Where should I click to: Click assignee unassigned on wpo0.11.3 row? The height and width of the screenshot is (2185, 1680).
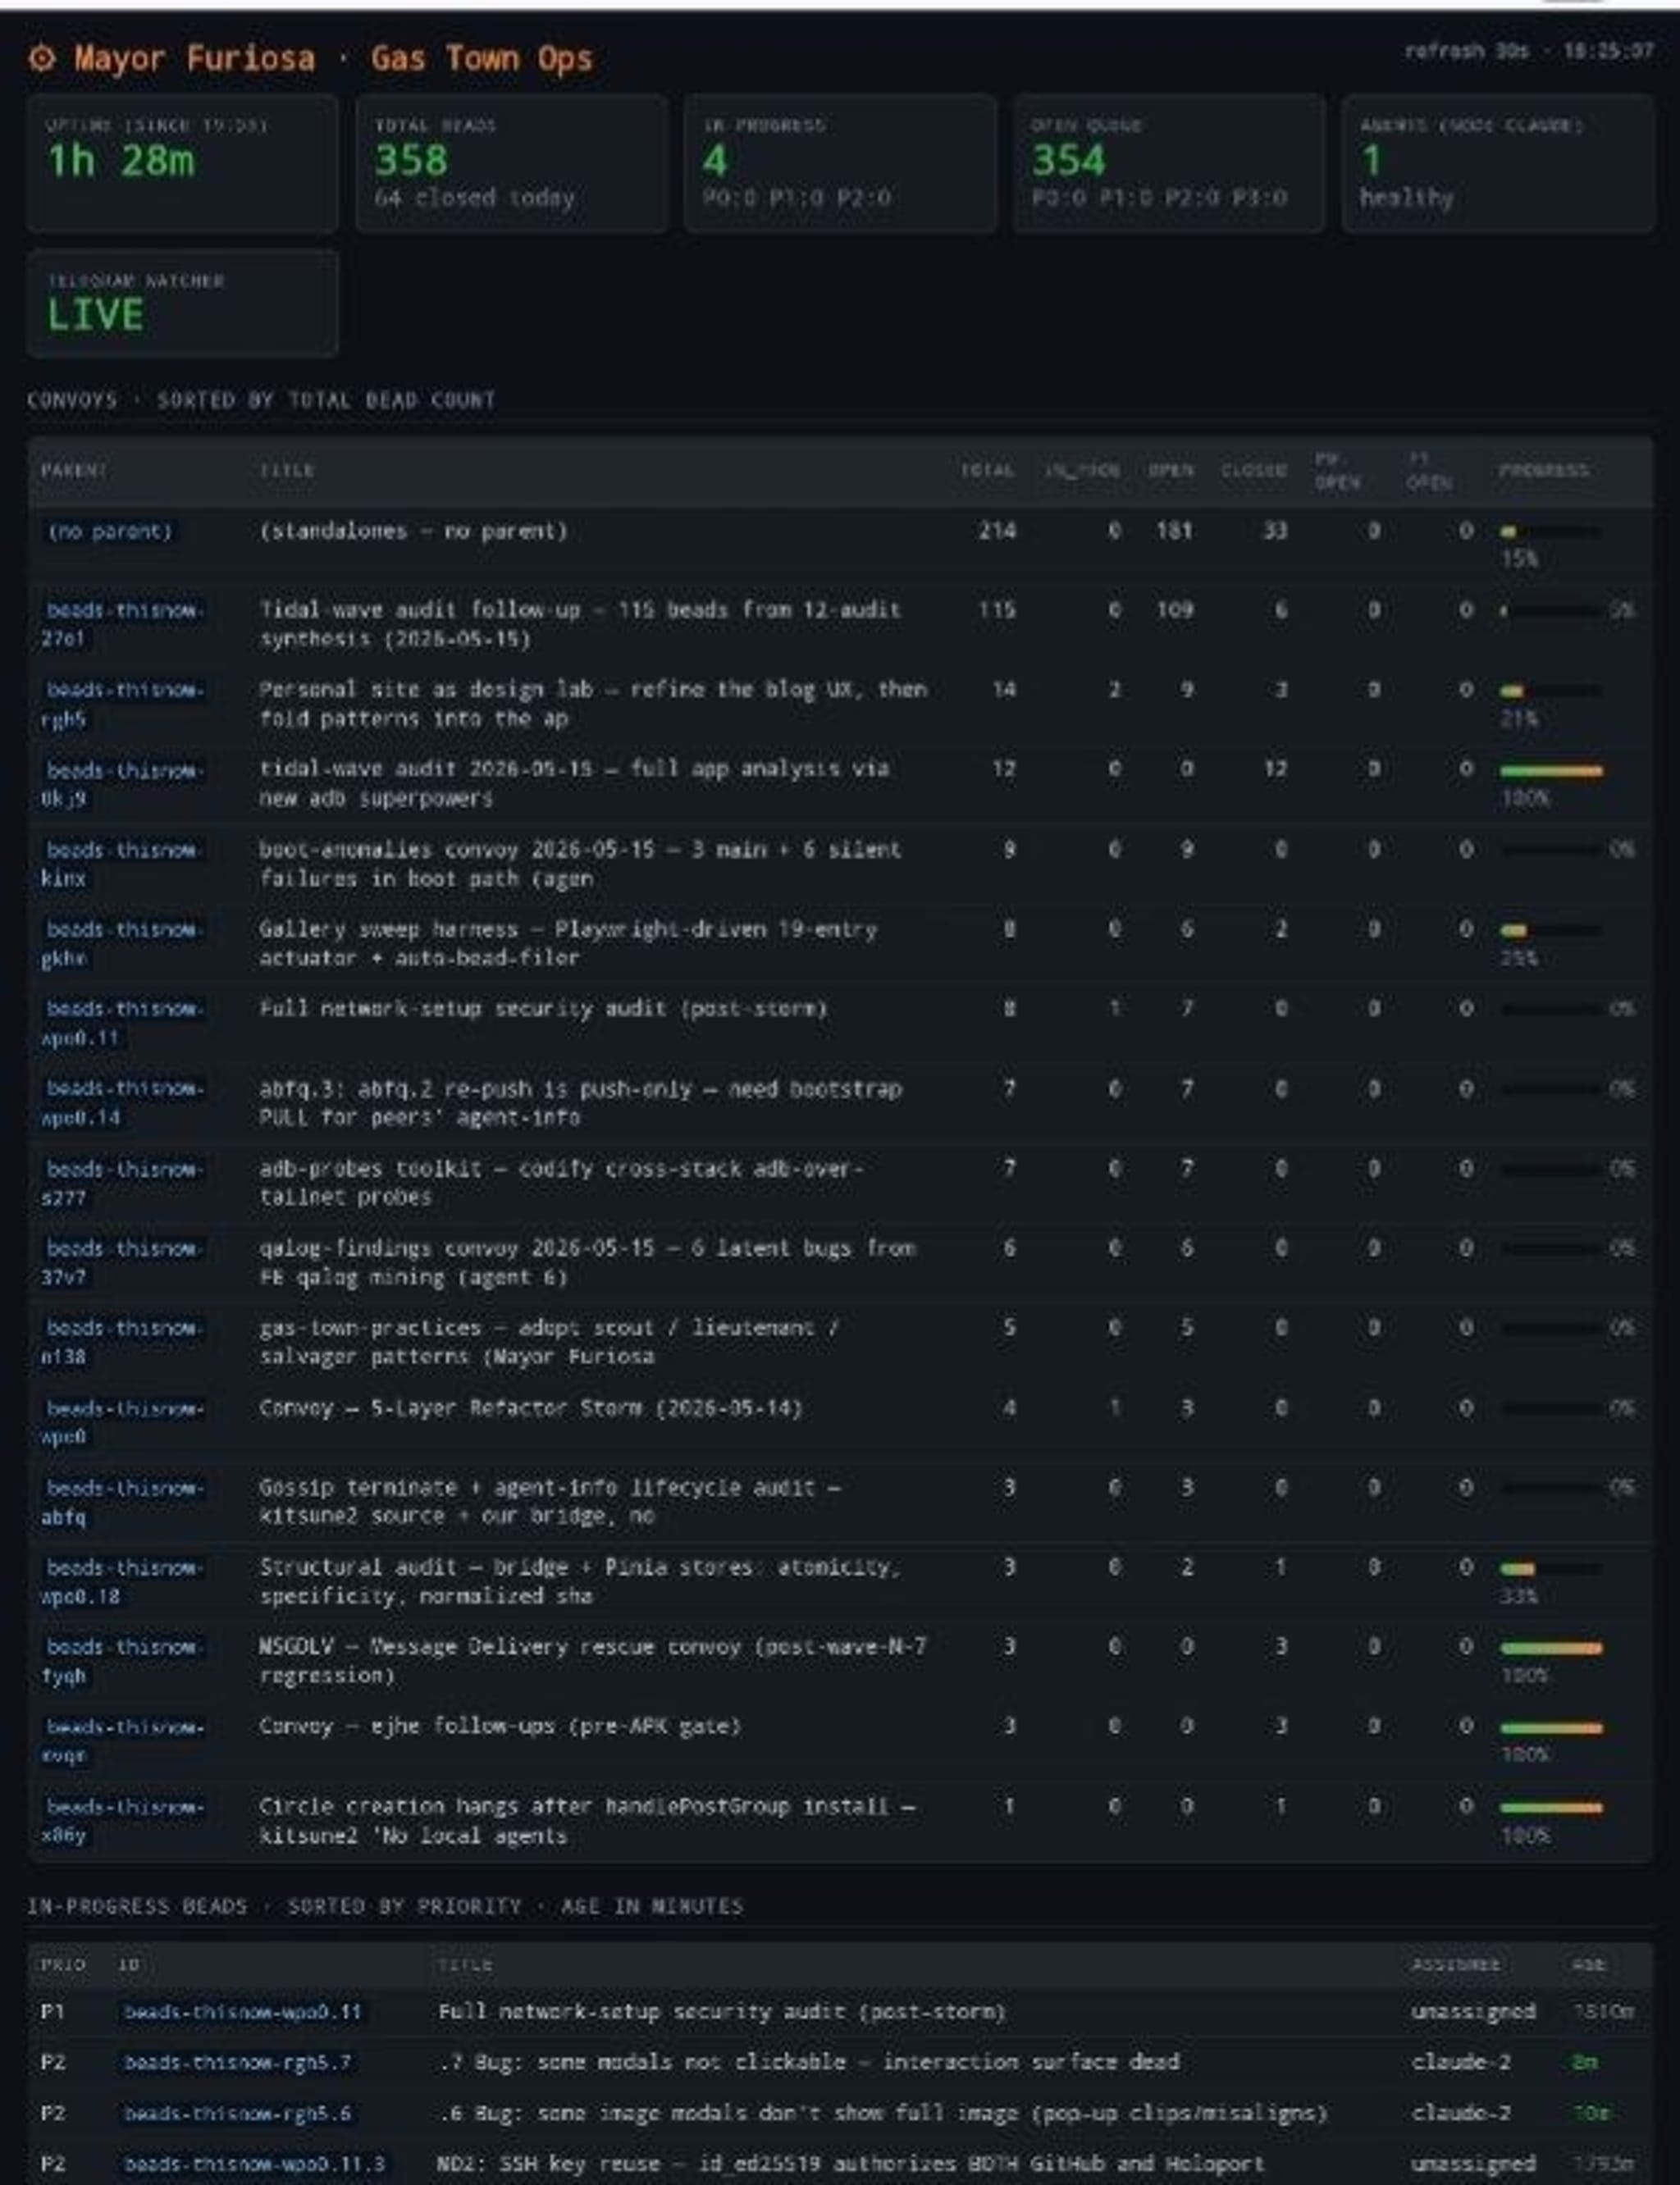pos(1473,2164)
